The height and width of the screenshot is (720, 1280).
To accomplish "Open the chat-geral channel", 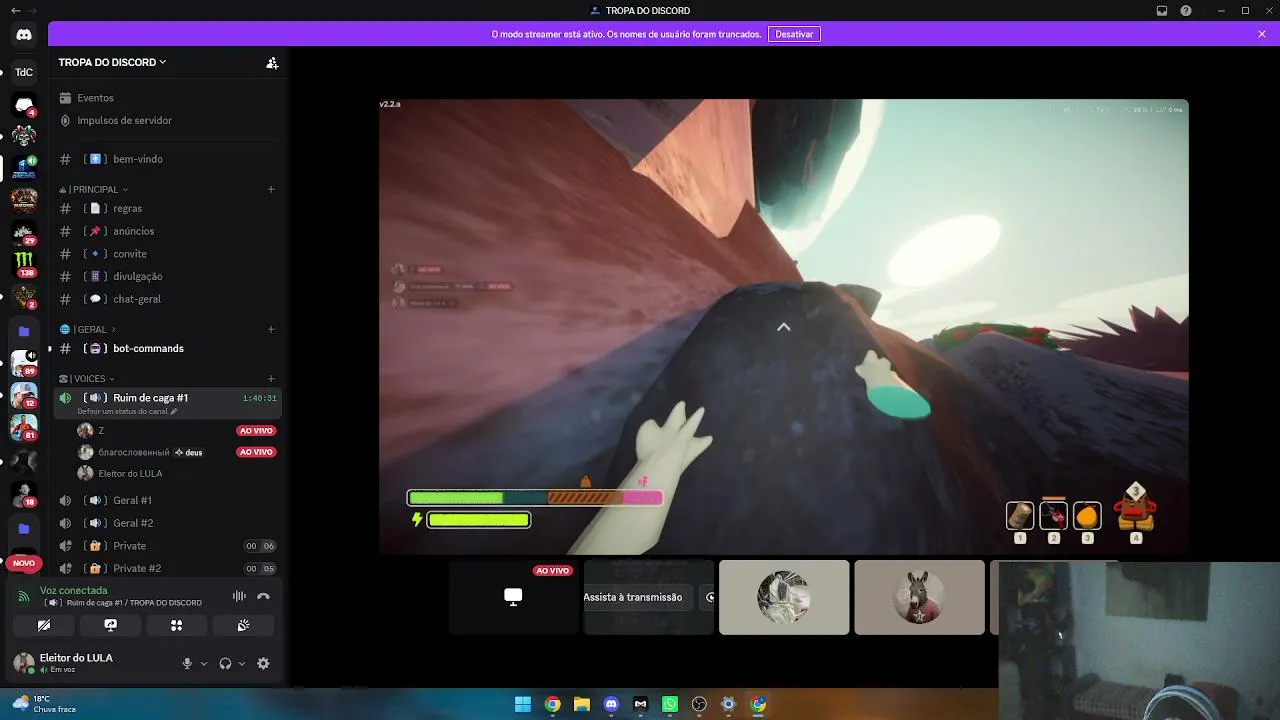I will (x=168, y=299).
